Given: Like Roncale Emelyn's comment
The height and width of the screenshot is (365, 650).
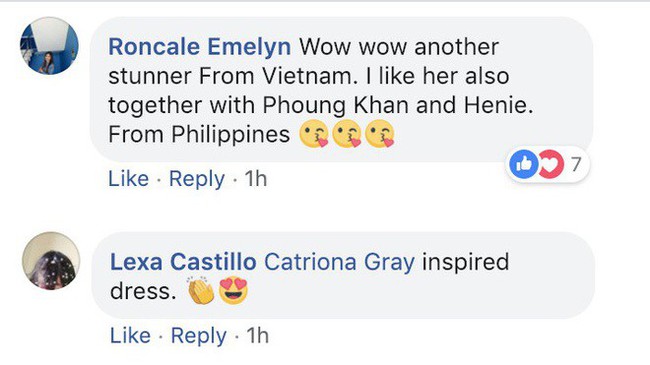Looking at the screenshot, I should point(129,179).
